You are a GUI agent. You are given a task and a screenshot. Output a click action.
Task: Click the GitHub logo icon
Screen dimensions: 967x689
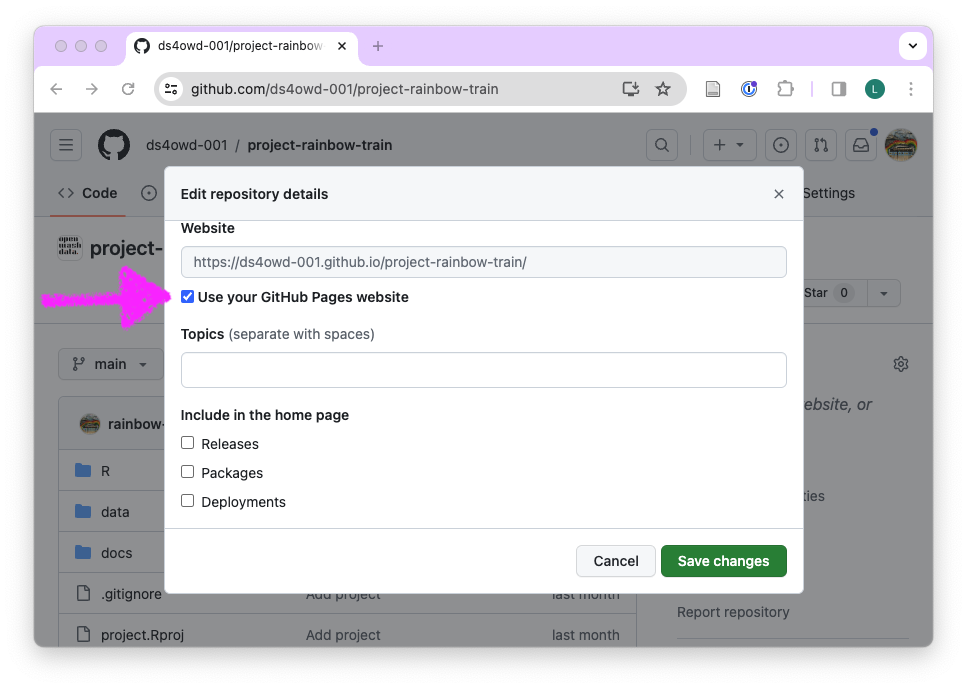114,145
